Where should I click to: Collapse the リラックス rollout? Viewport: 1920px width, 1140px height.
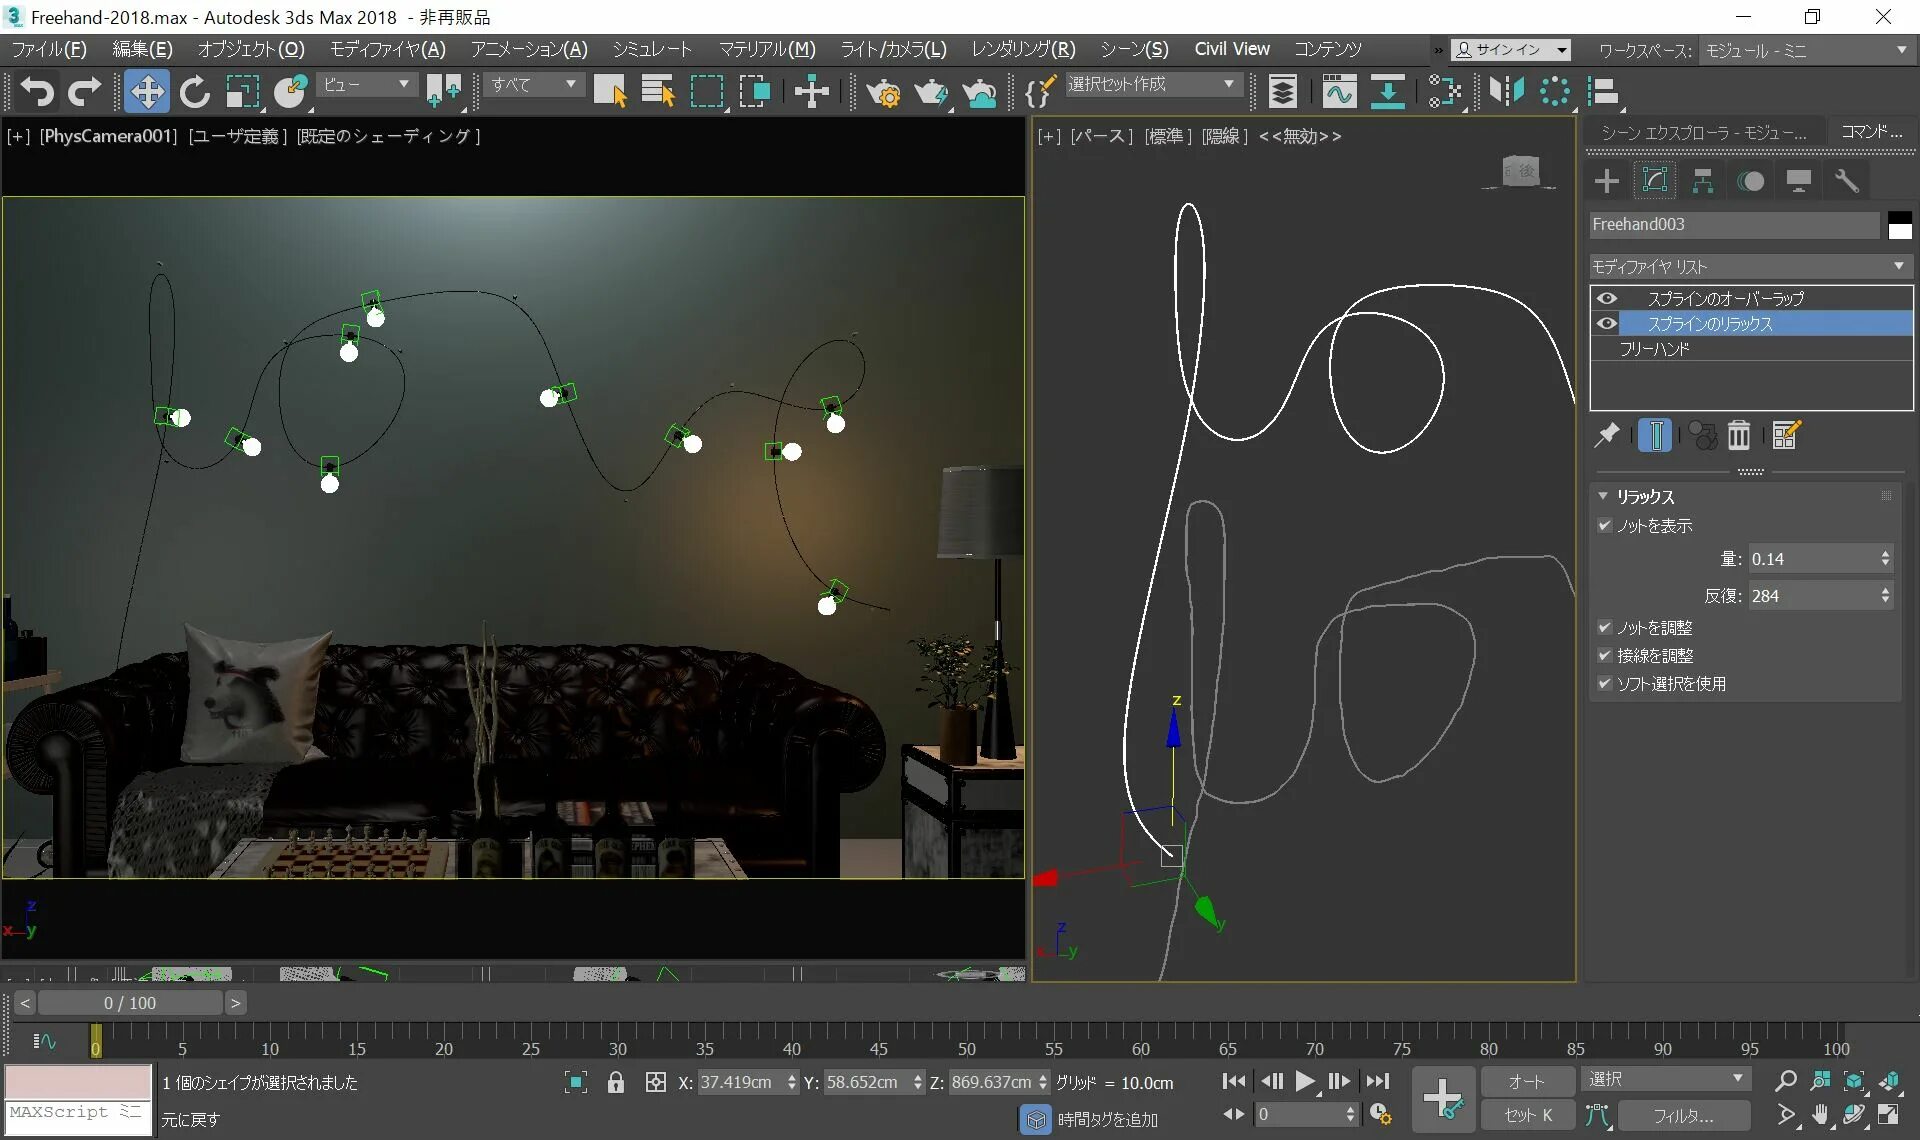tap(1603, 496)
